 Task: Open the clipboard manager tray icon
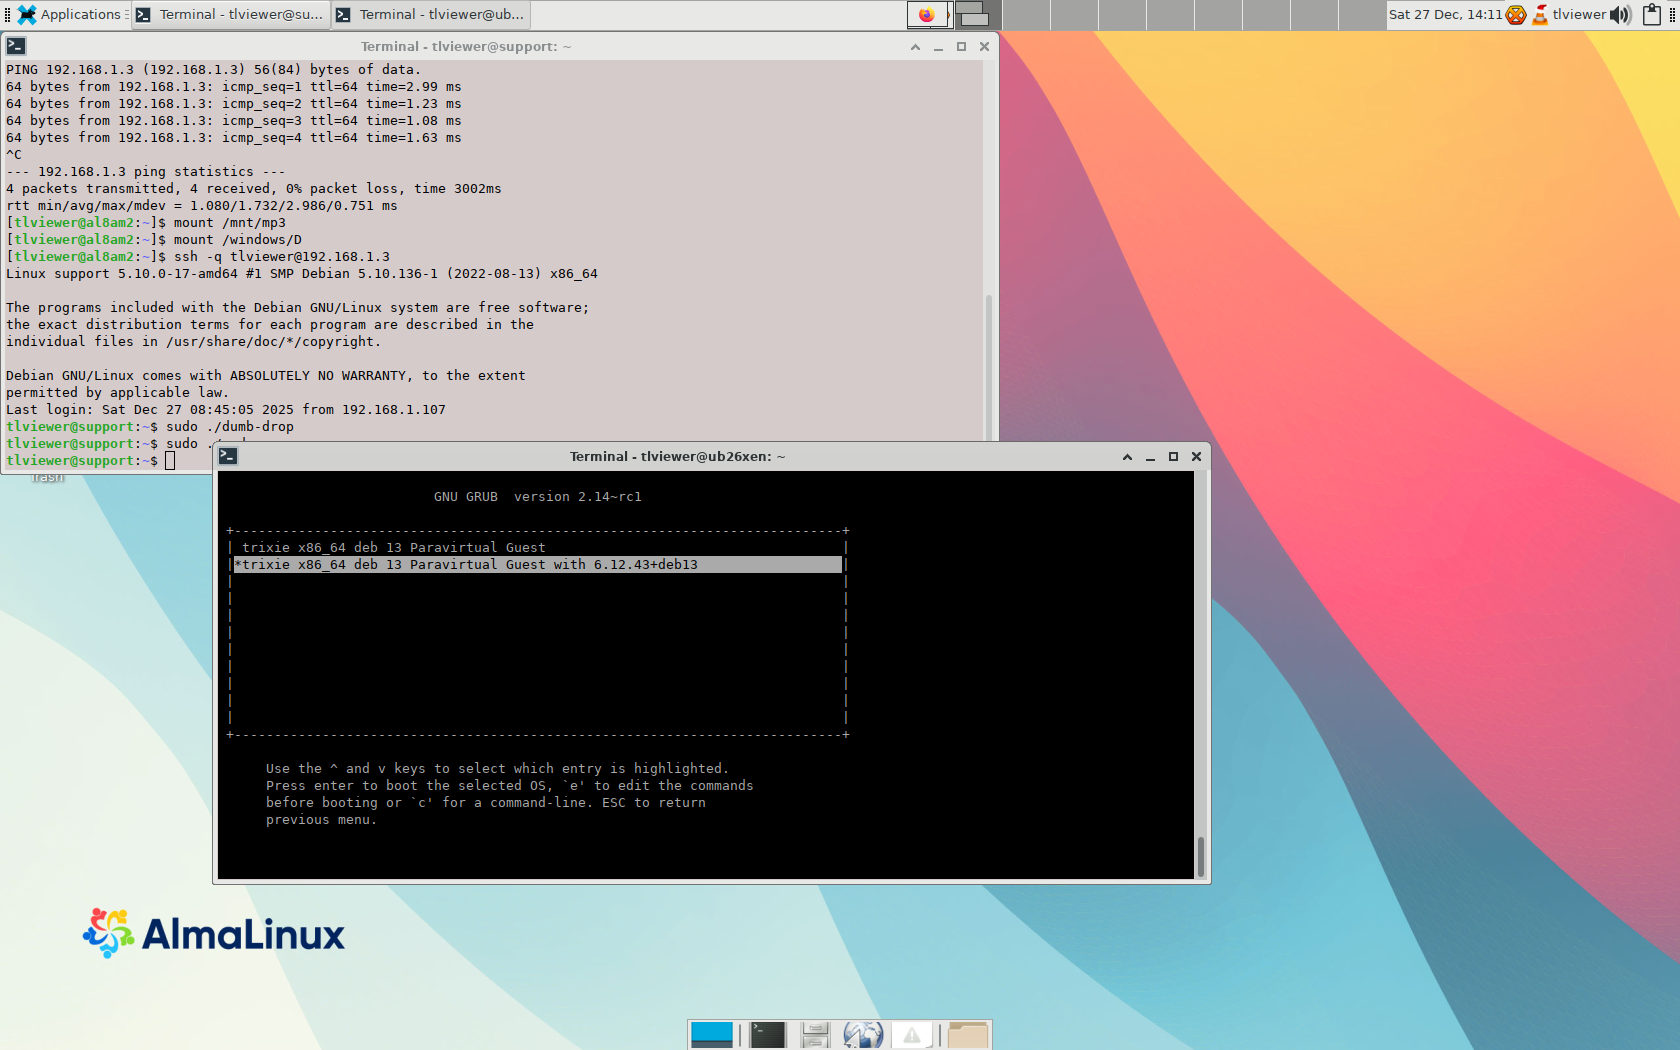click(1652, 14)
